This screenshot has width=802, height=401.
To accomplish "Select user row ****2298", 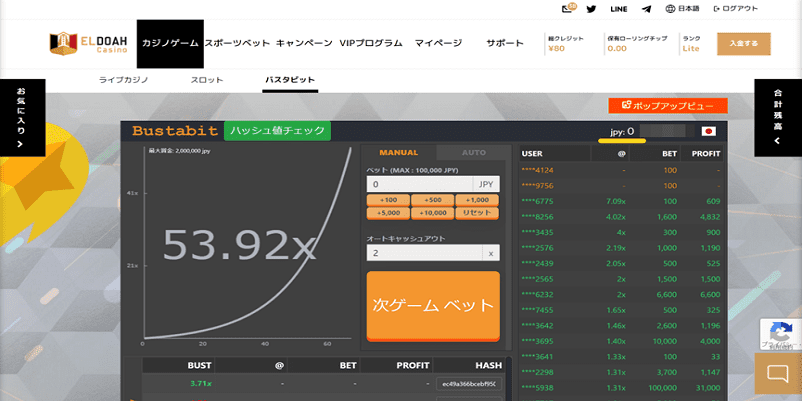I will [x=621, y=372].
